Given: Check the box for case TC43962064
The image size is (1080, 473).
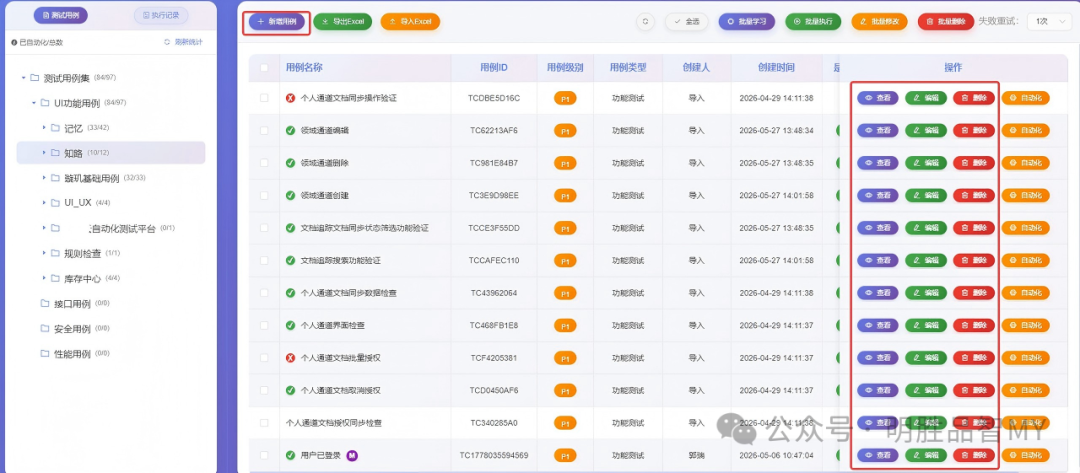Looking at the screenshot, I should pos(264,293).
